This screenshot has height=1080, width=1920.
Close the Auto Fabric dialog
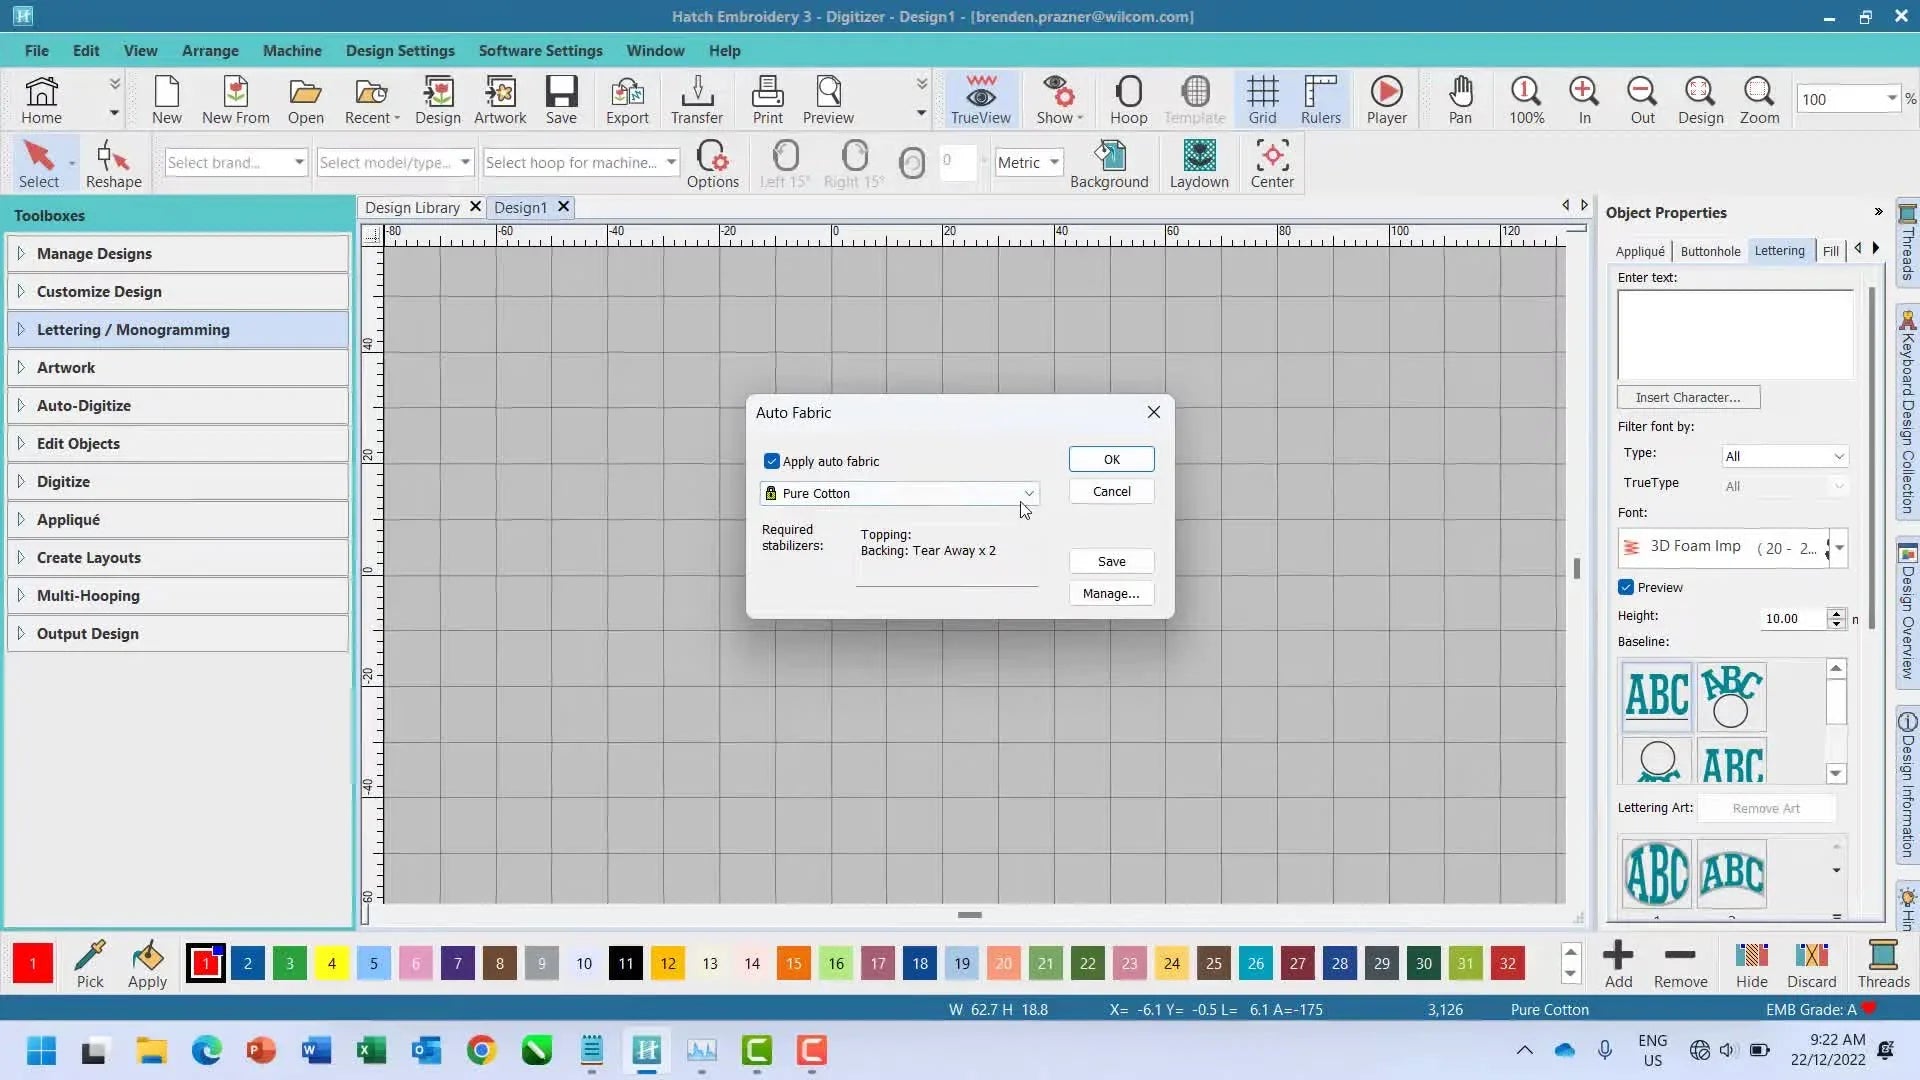[x=1153, y=412]
